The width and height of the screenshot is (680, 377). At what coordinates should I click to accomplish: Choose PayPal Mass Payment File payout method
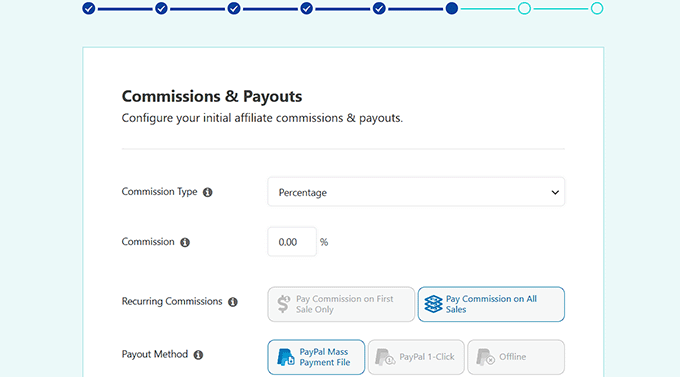point(316,357)
